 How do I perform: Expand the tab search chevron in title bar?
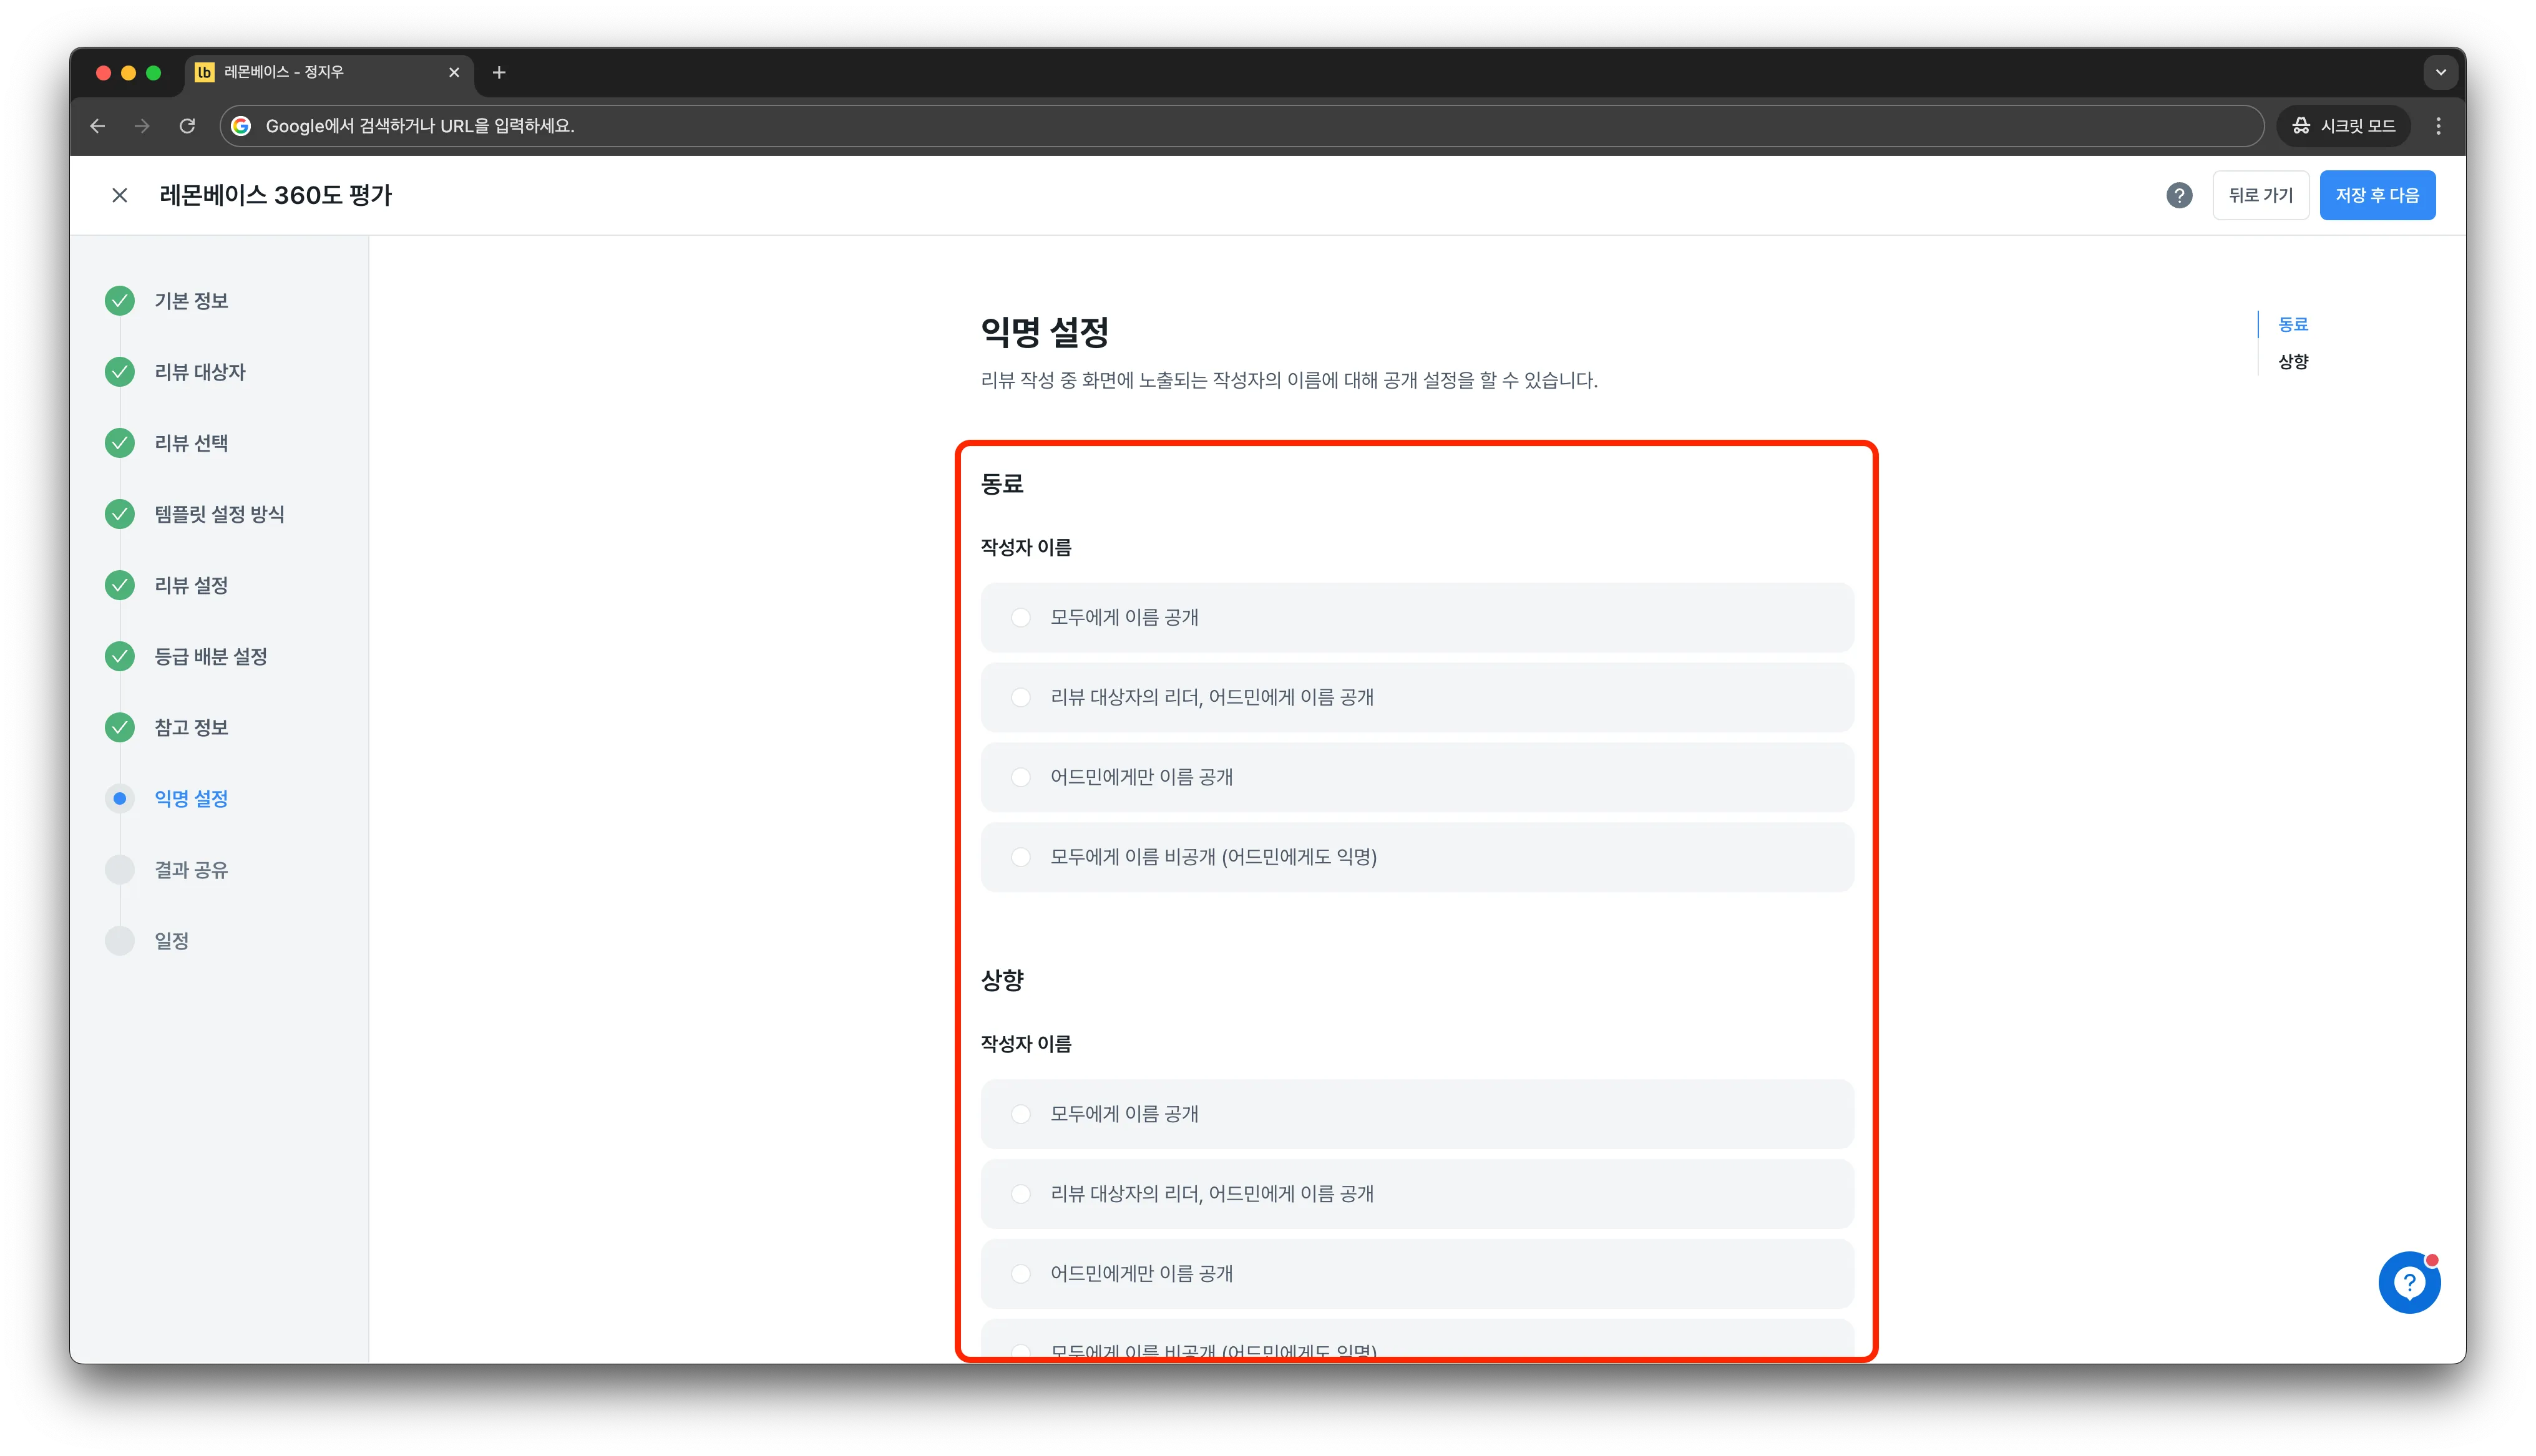2440,72
